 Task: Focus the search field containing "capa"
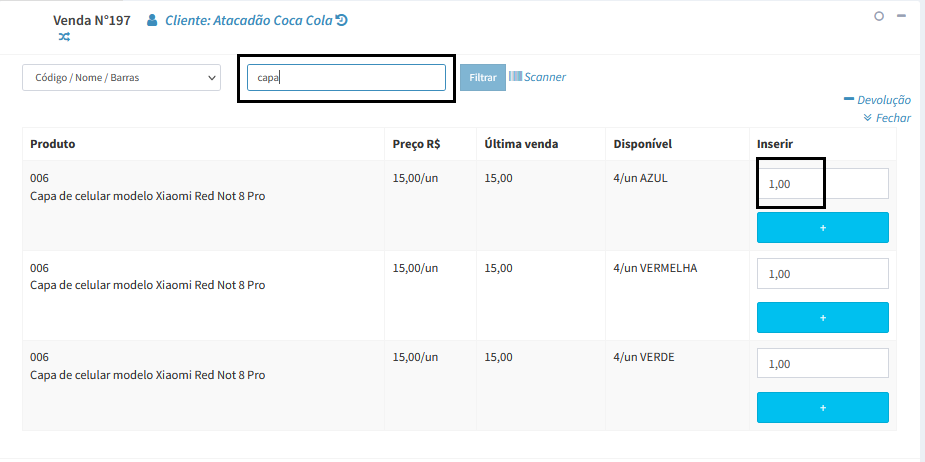(x=345, y=78)
